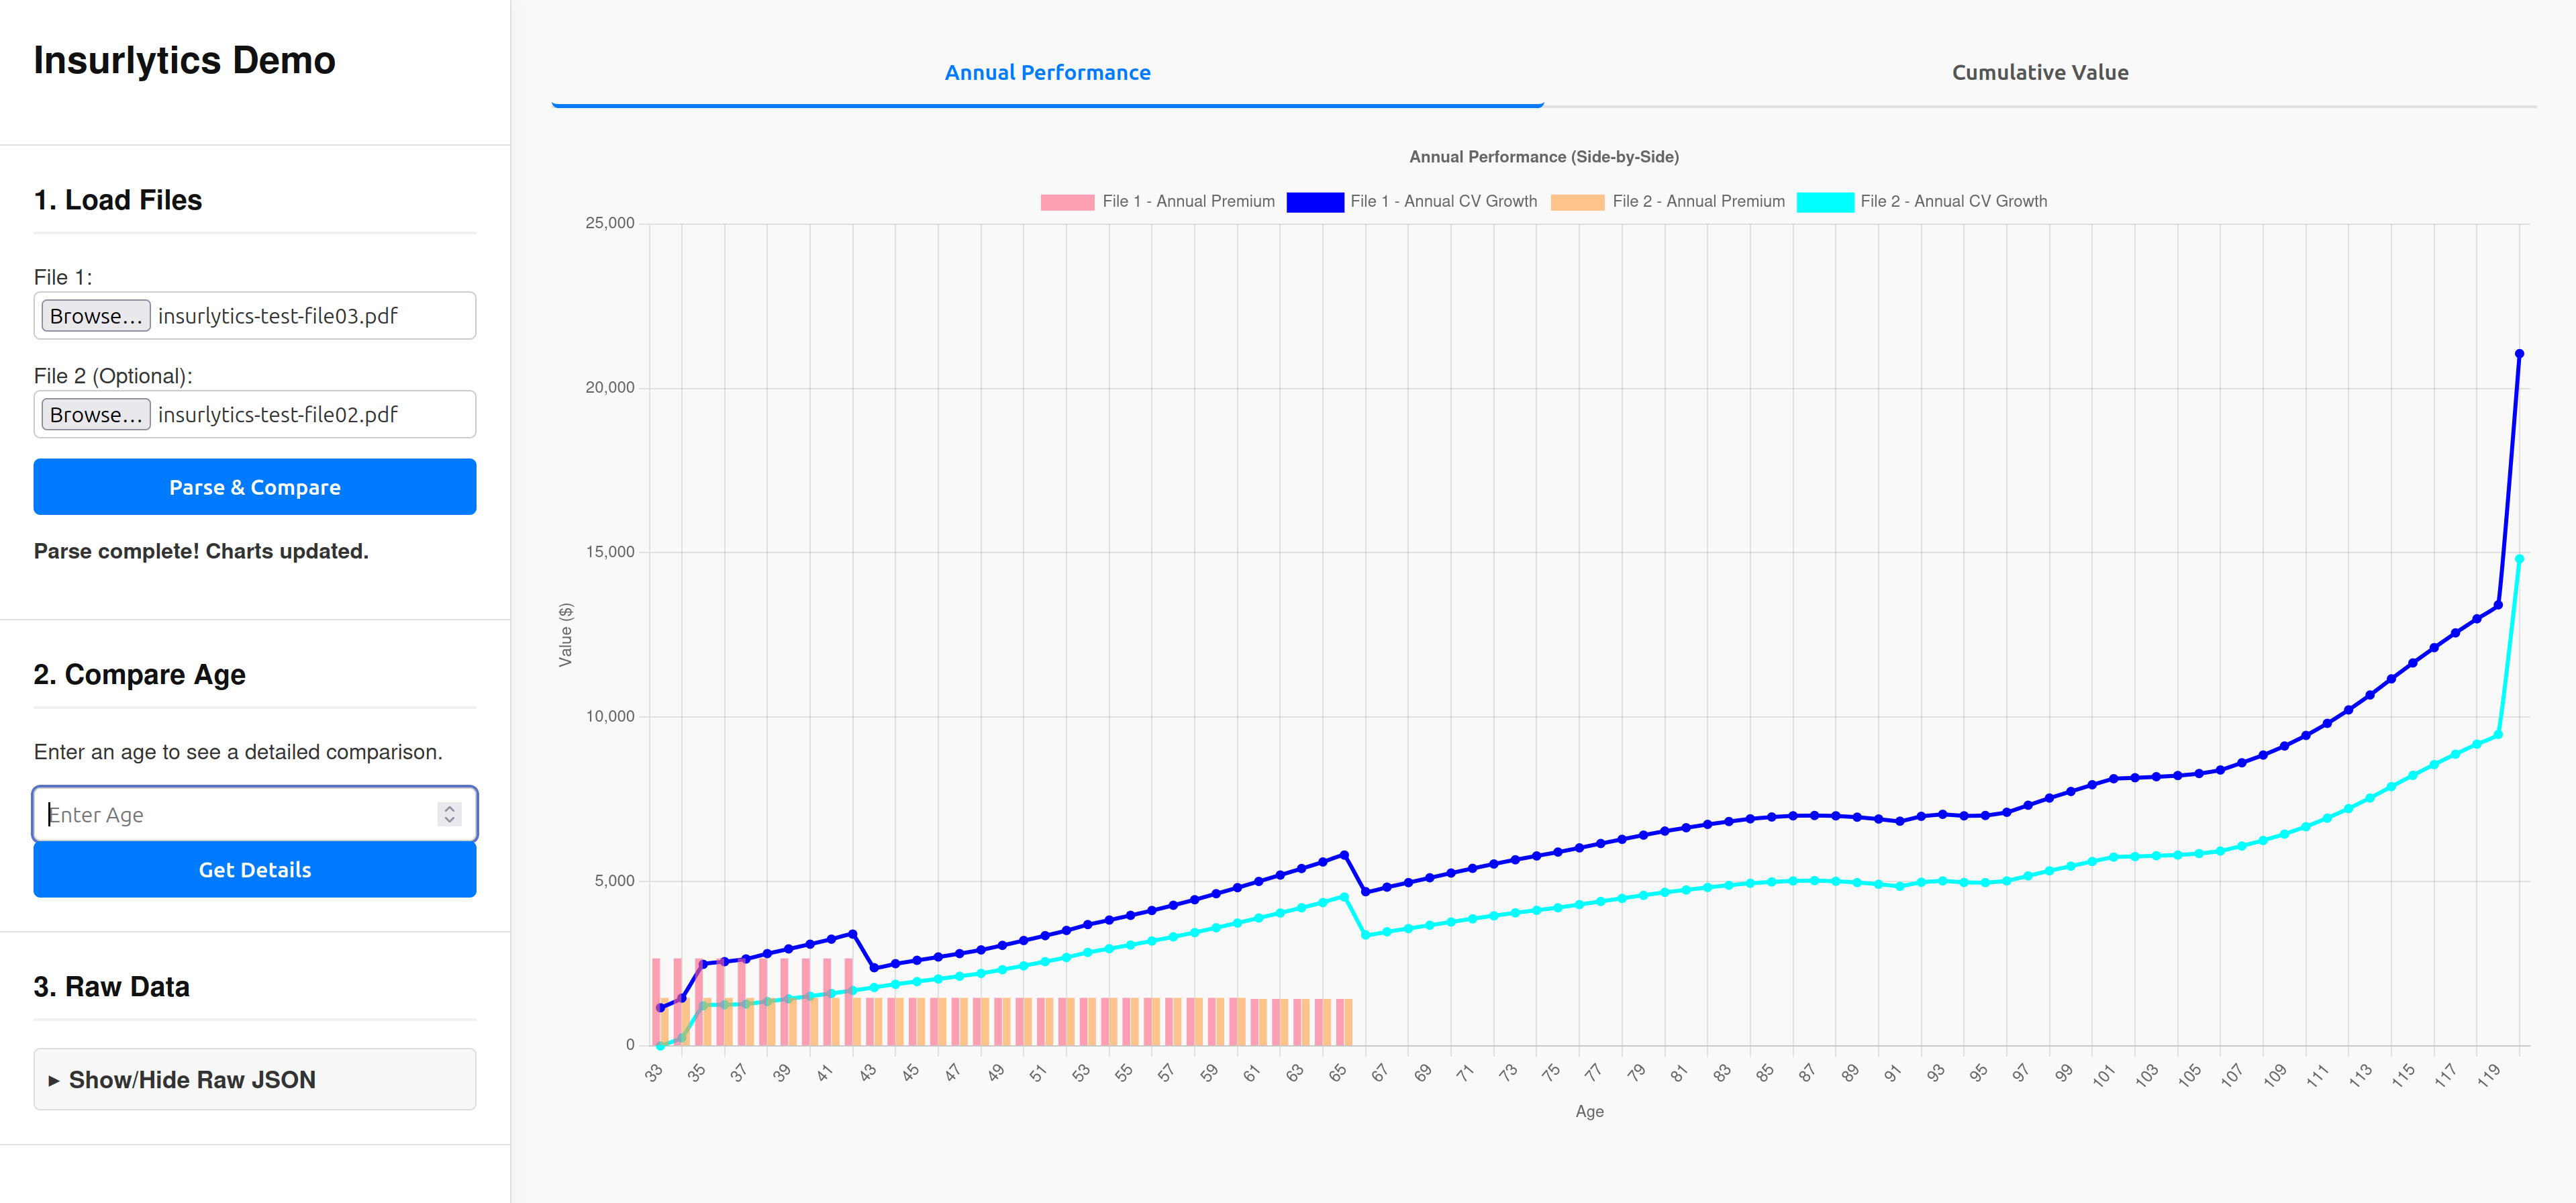This screenshot has width=2576, height=1203.
Task: Decrease age using the down stepper arrow
Action: [451, 821]
